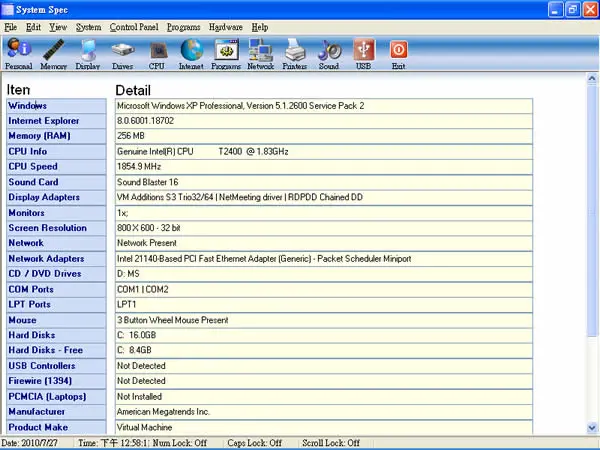Open the View menu
The height and width of the screenshot is (450, 600).
[x=58, y=27]
